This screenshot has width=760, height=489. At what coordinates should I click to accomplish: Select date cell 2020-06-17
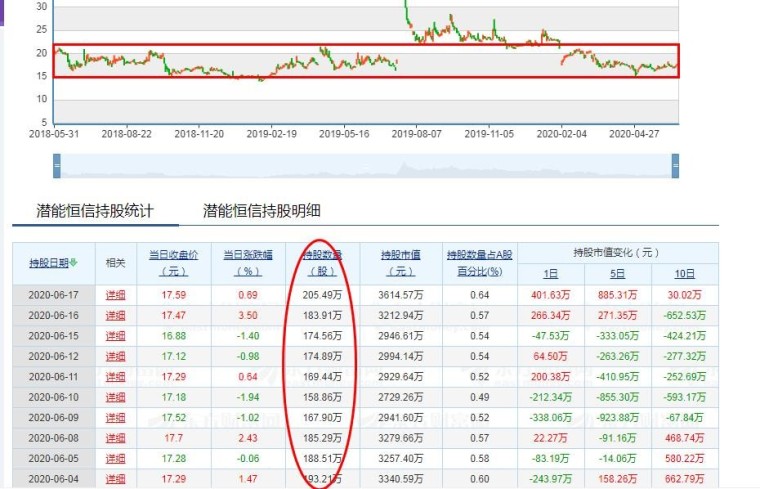[53, 295]
